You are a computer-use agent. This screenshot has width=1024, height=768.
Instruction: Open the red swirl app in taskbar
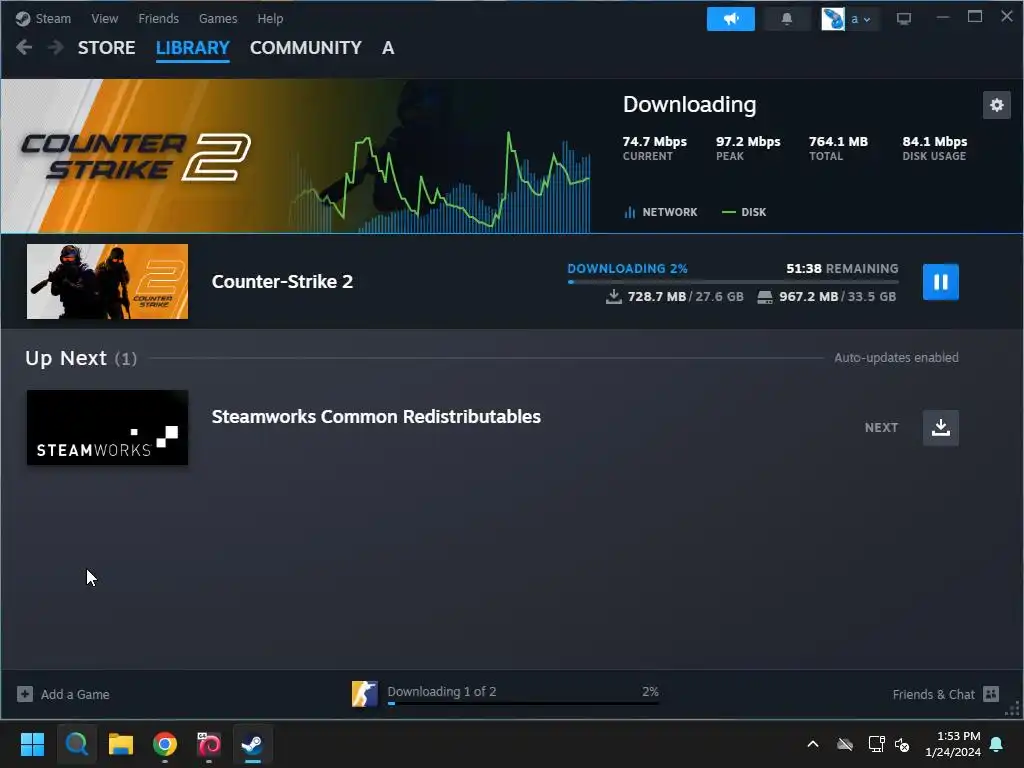click(x=209, y=744)
